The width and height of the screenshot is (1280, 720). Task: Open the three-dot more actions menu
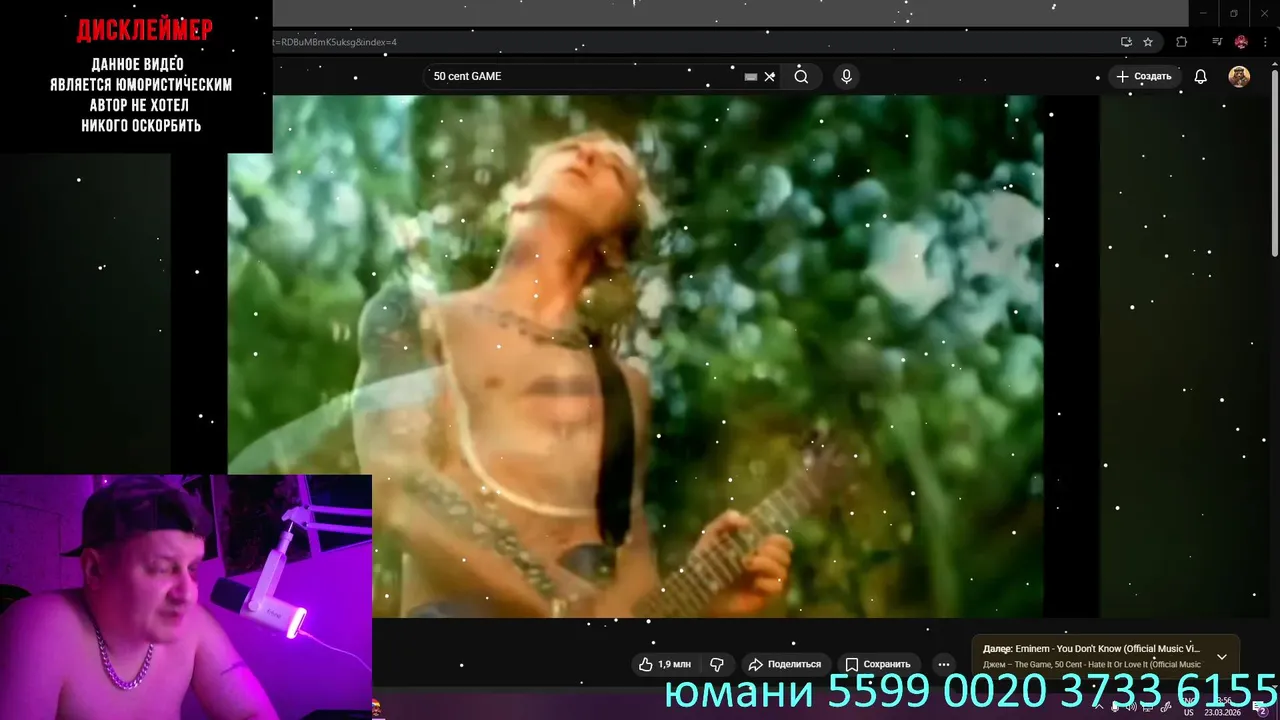click(943, 664)
